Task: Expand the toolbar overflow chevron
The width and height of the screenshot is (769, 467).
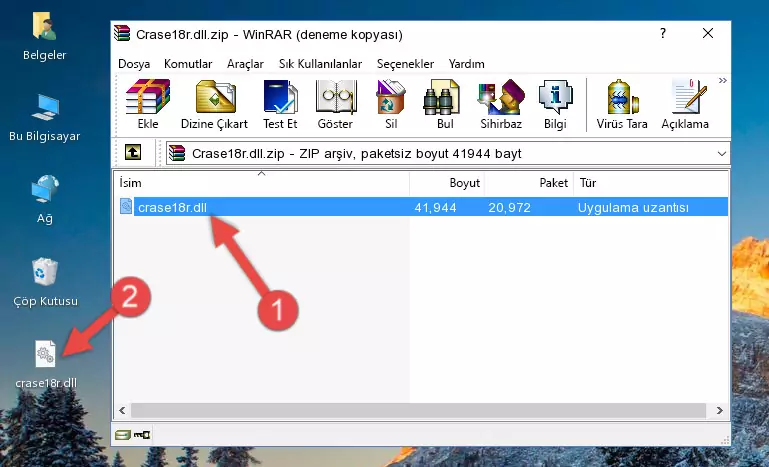Action: pos(722,81)
